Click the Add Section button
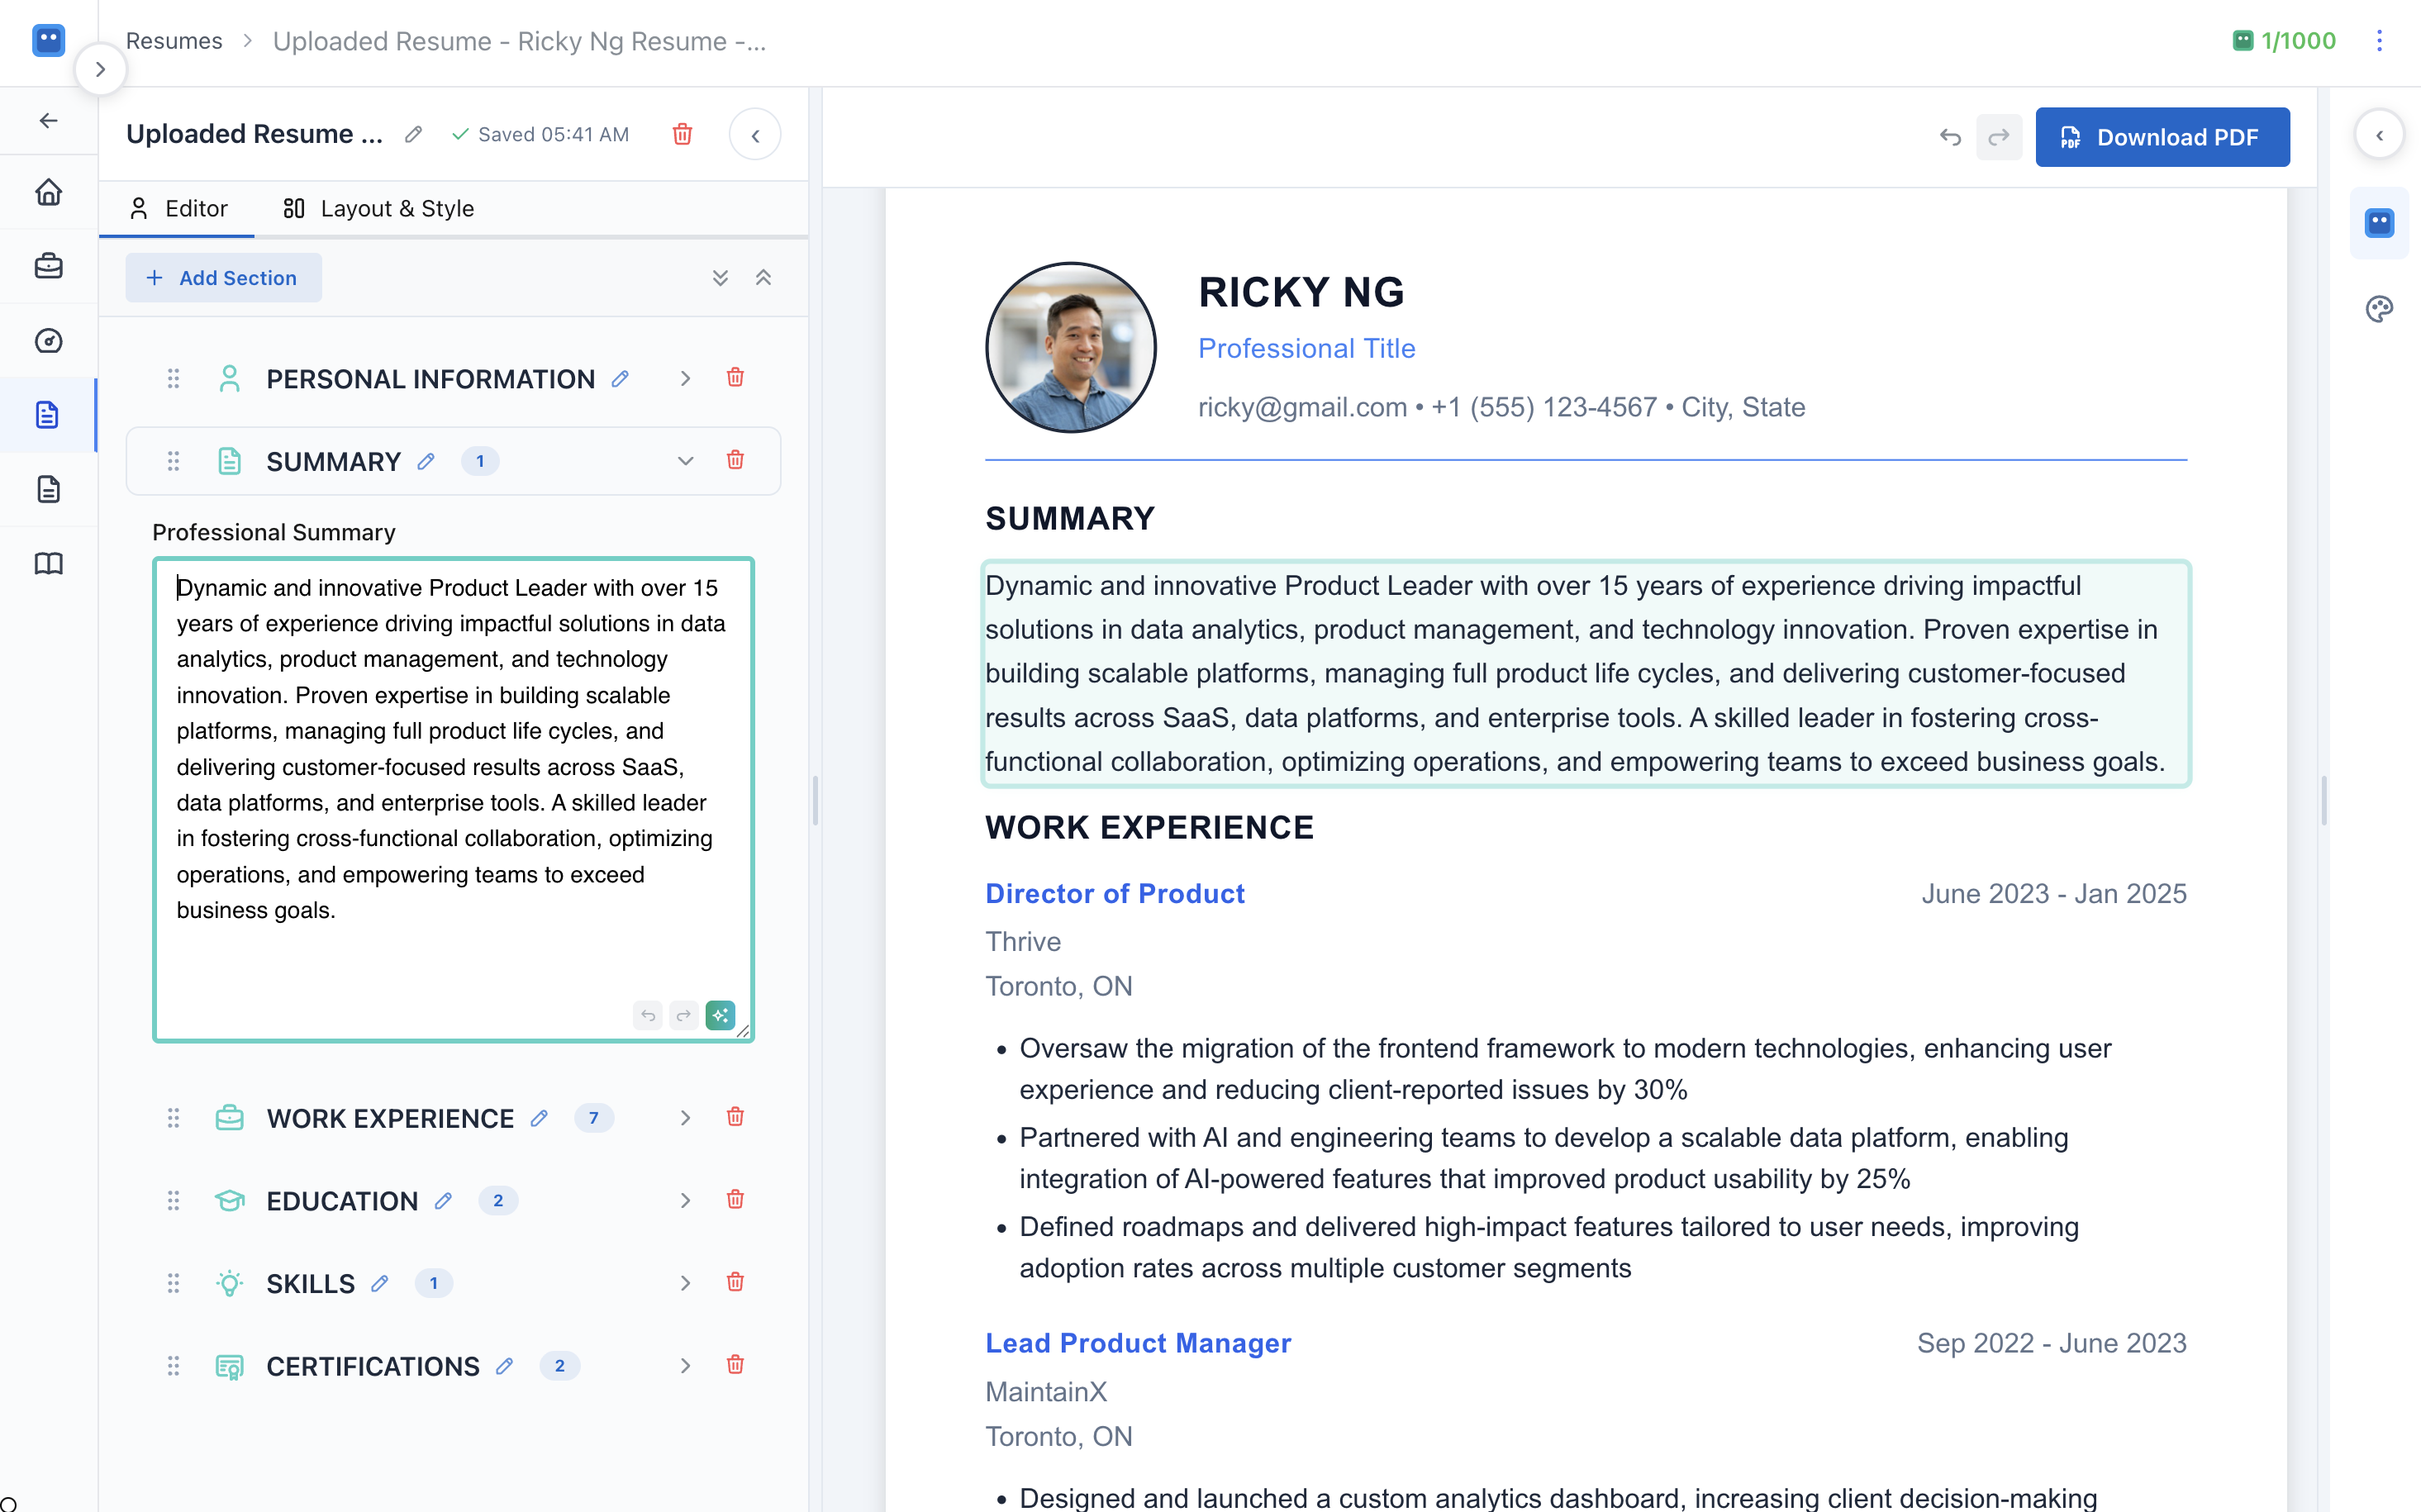Screen dimensions: 2421x1512 [x=223, y=278]
